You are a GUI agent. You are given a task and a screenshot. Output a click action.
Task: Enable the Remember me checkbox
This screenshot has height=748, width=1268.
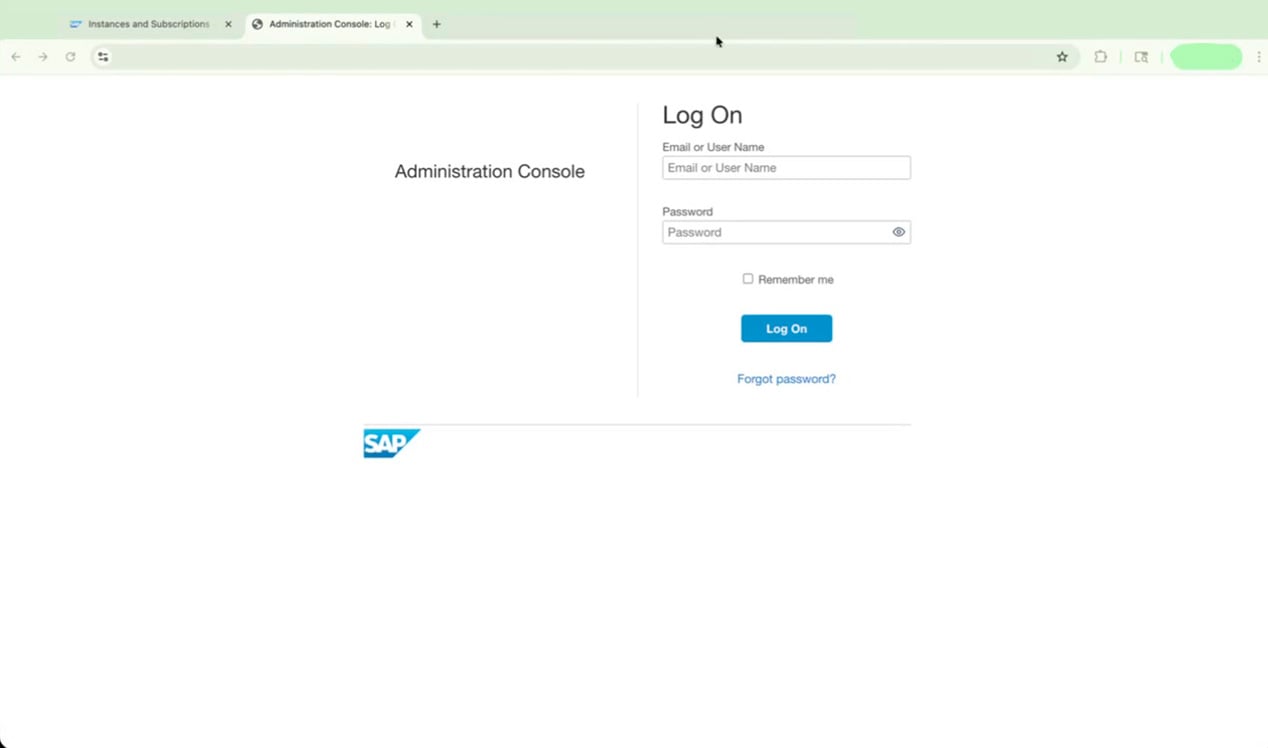[x=747, y=279]
